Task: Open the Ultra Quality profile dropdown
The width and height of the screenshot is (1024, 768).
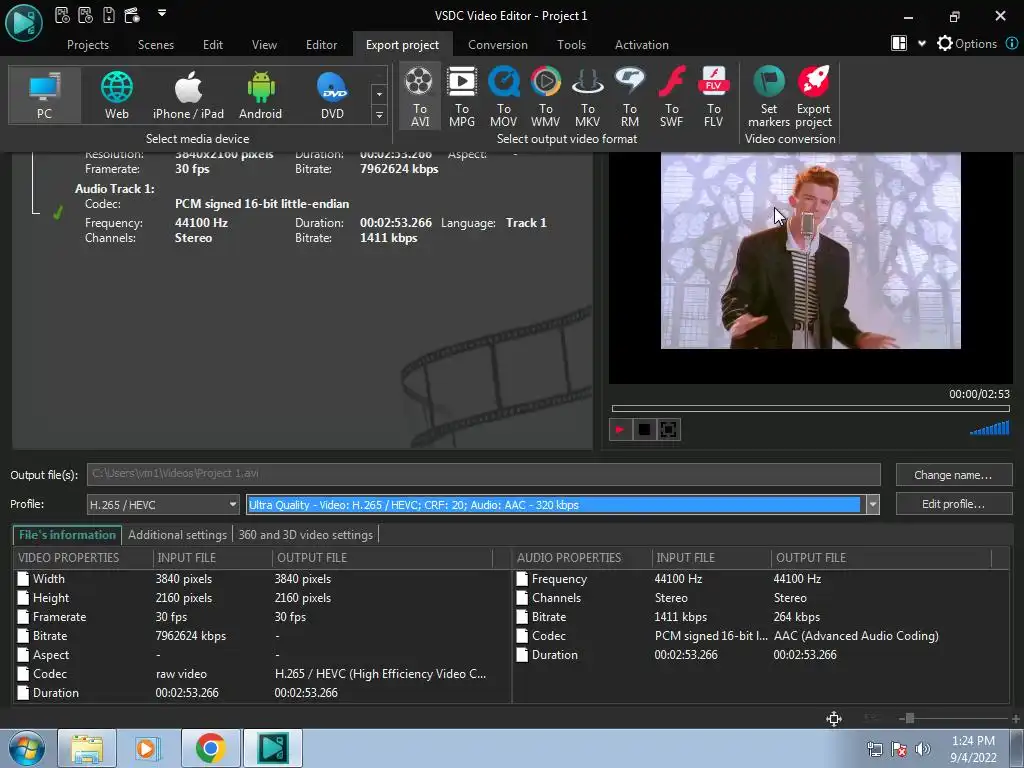Action: [872, 504]
